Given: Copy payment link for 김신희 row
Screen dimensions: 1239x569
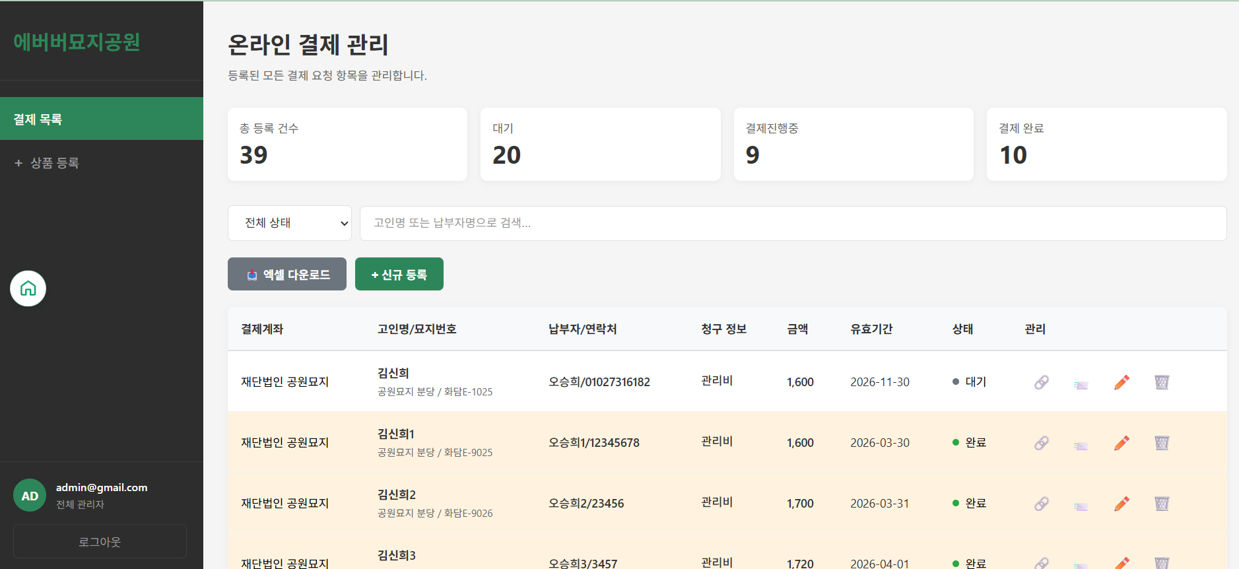Looking at the screenshot, I should tap(1041, 382).
